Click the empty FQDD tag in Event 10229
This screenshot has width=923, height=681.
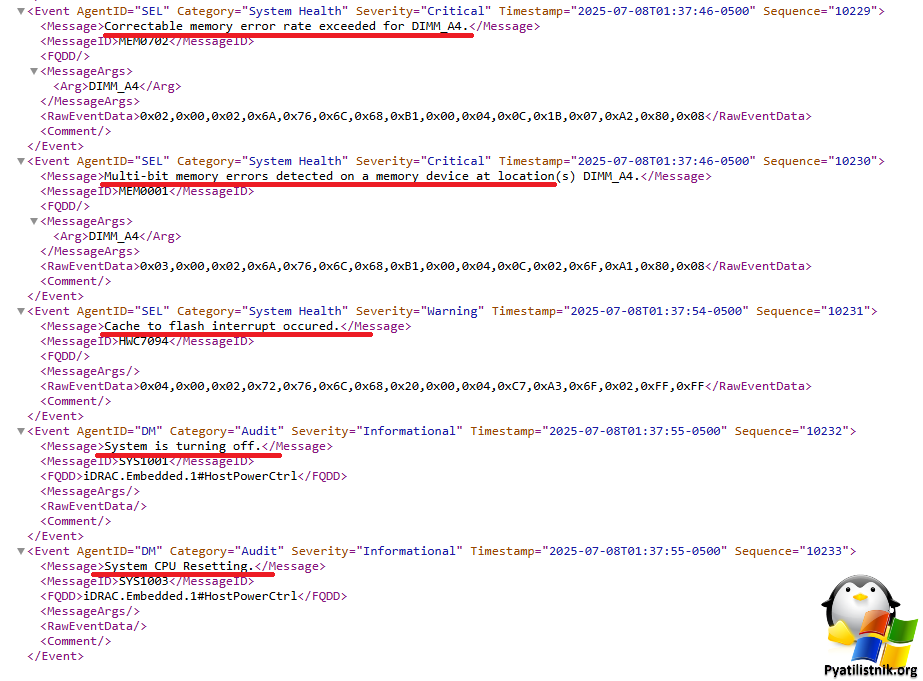pyautogui.click(x=65, y=57)
